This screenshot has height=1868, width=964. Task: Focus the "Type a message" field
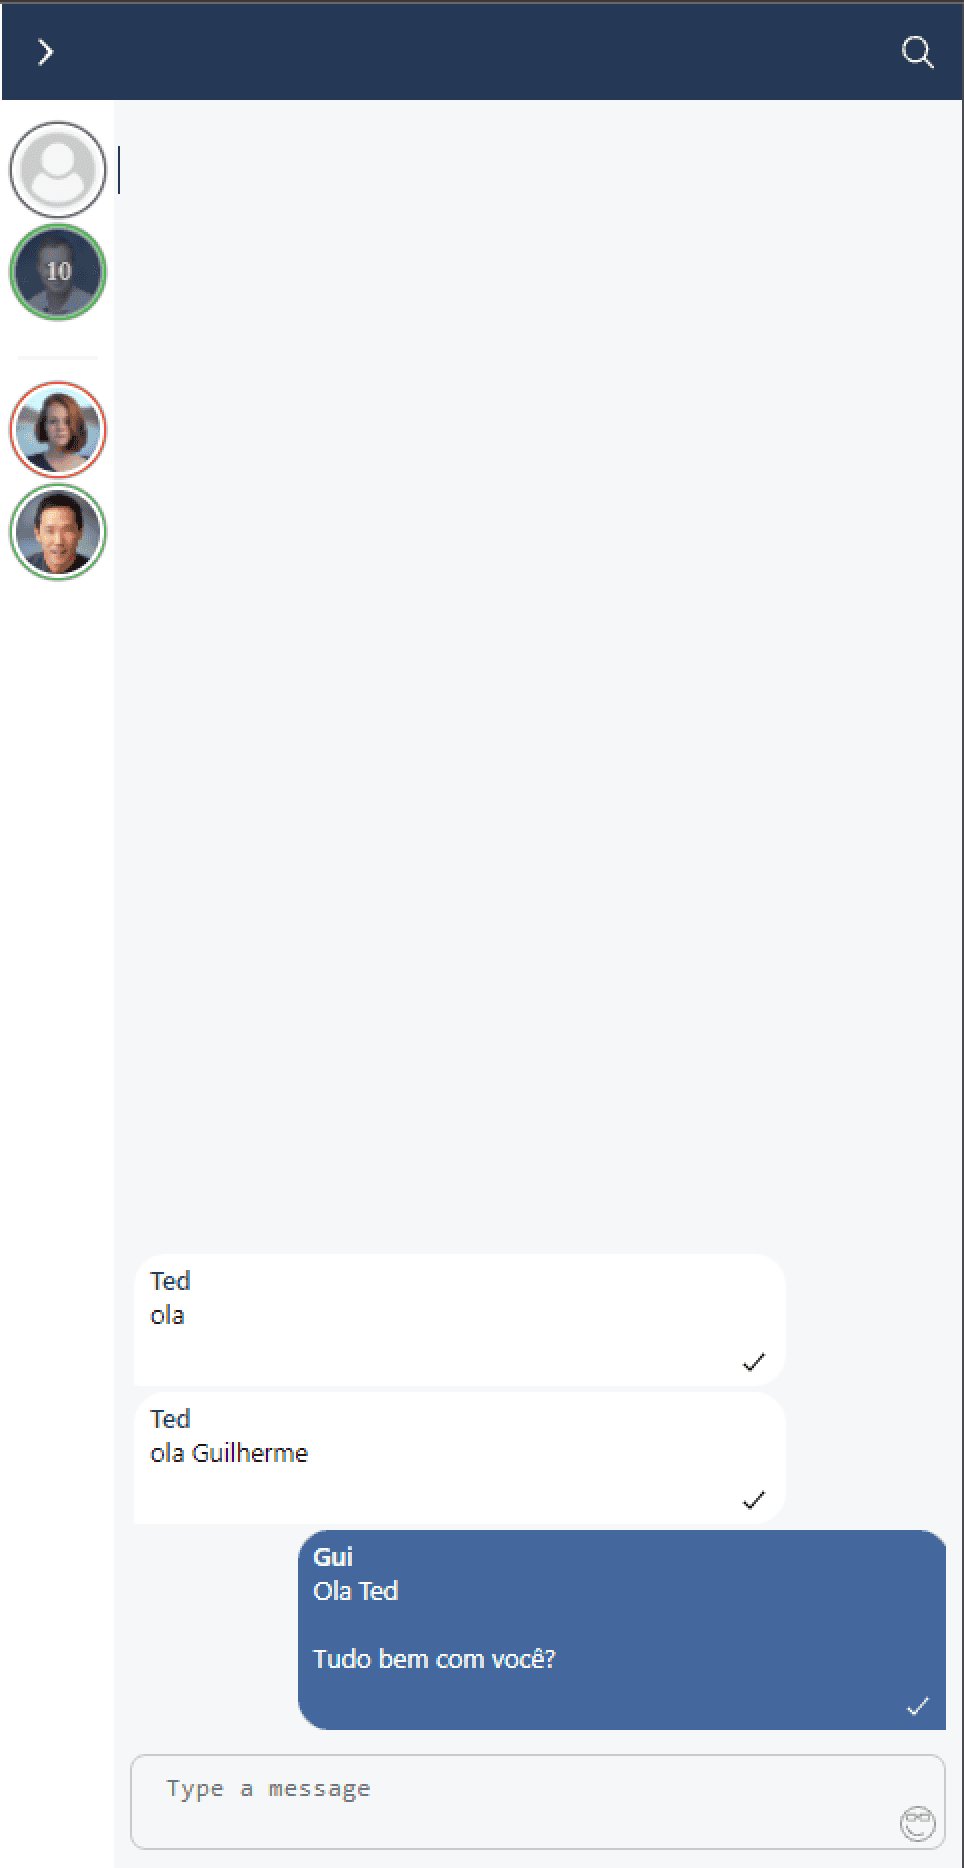pyautogui.click(x=538, y=1802)
